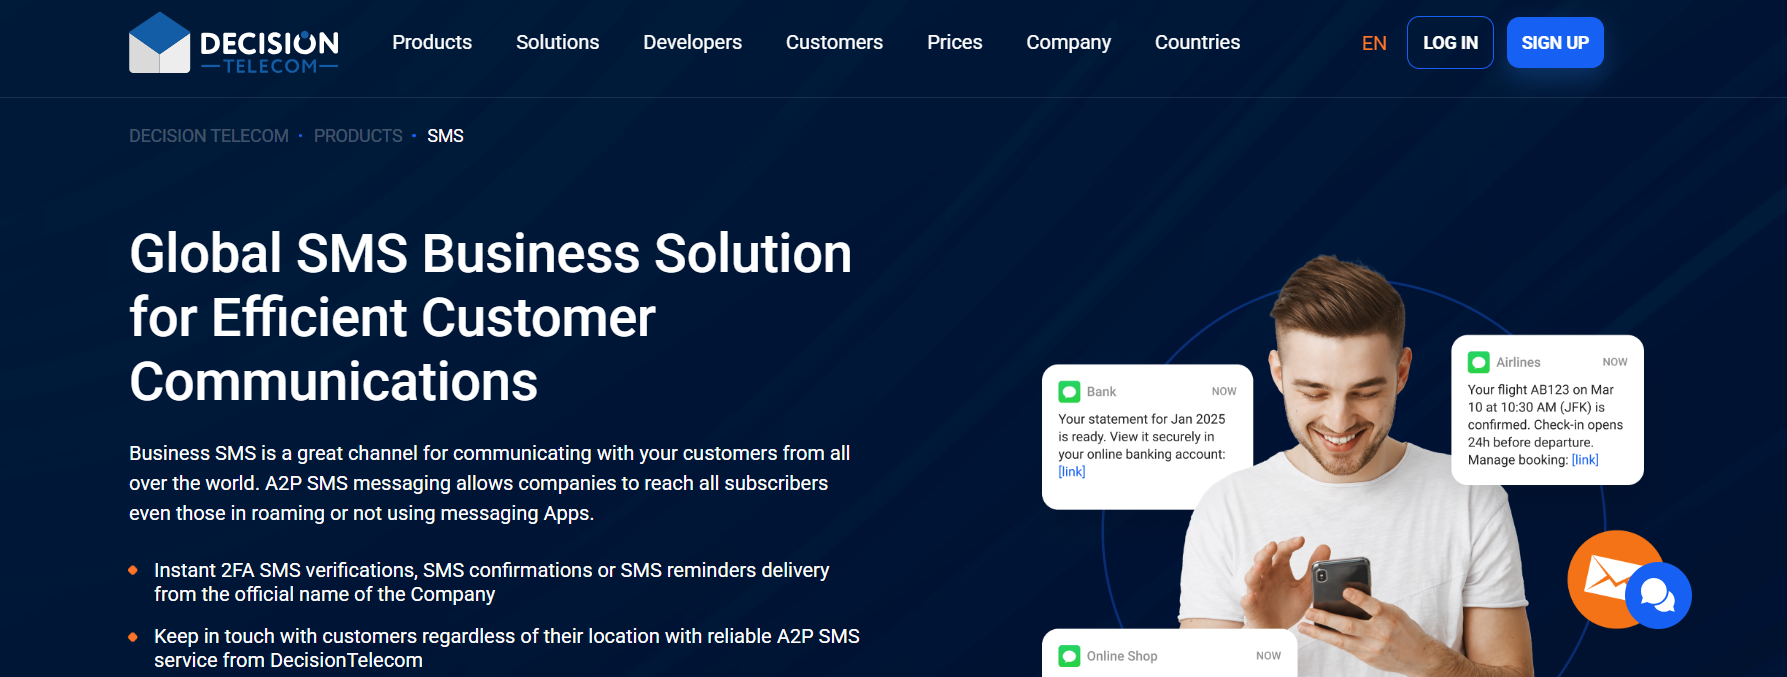
Task: Click the SIGN UP button
Action: click(1554, 43)
